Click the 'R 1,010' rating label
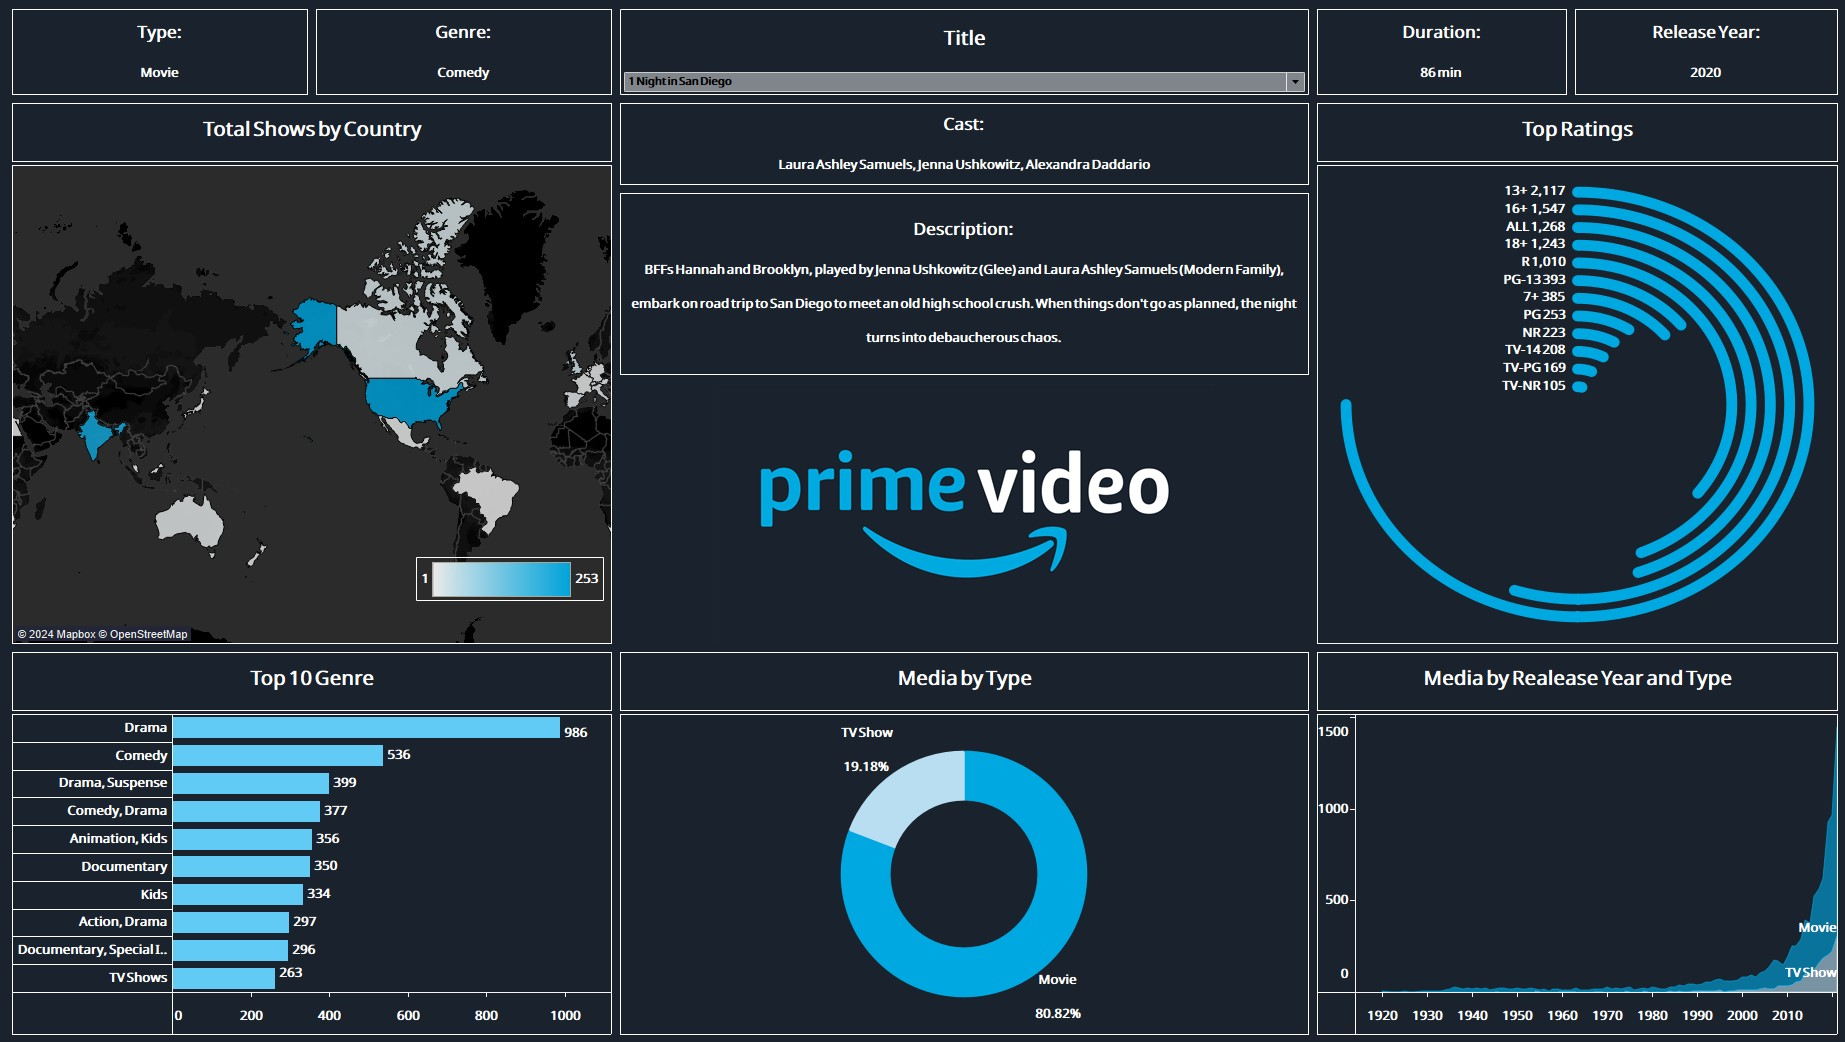Screen dimensions: 1845x1042 (1543, 262)
